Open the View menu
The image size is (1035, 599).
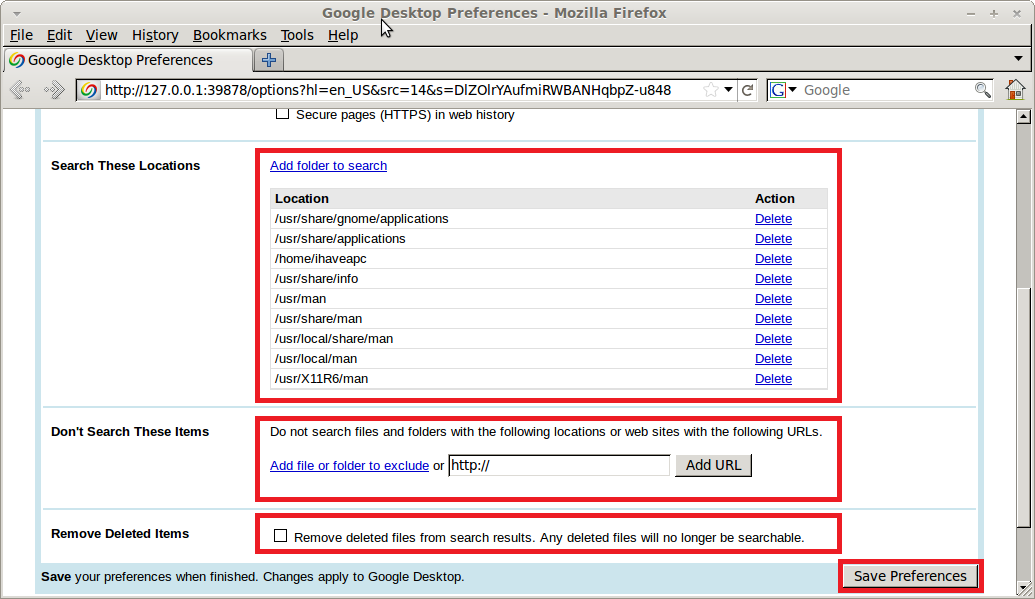point(102,35)
